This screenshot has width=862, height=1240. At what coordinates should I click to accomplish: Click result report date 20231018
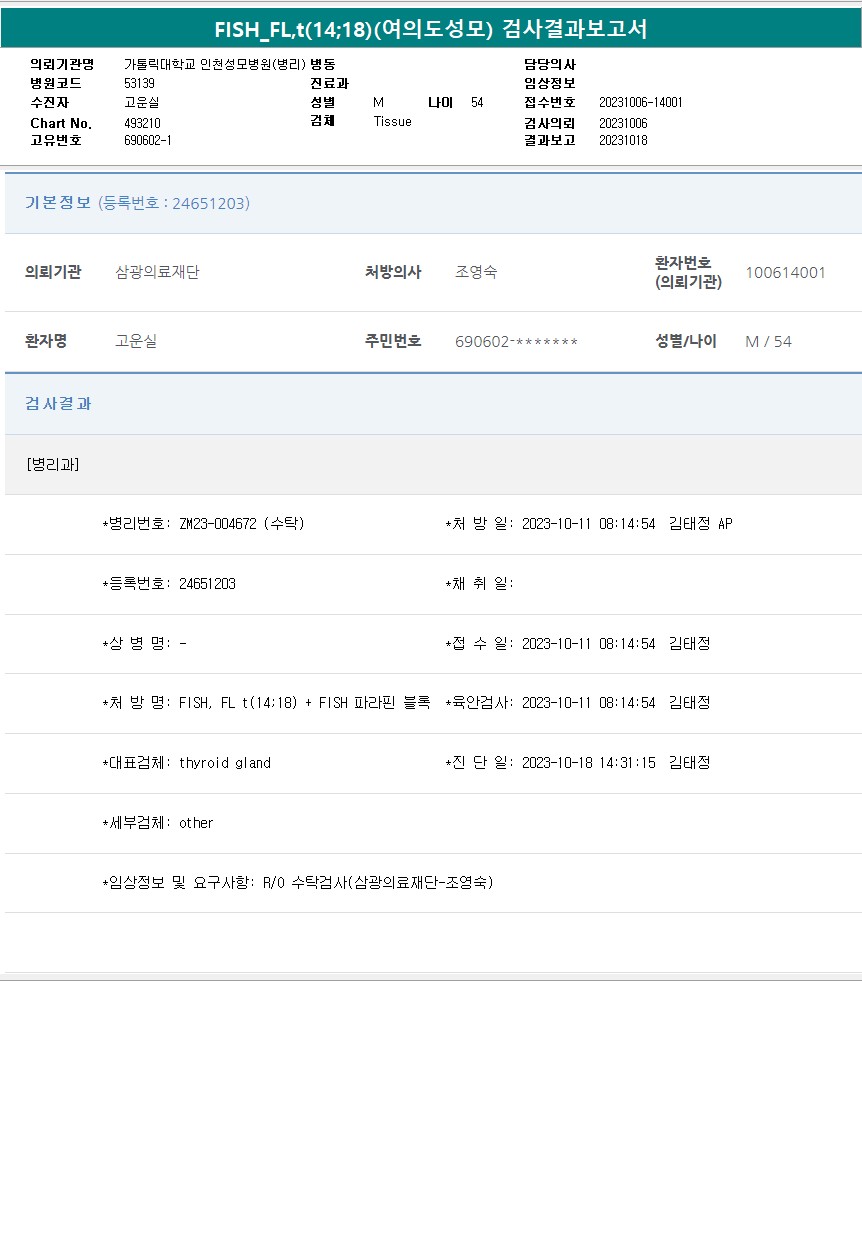point(623,140)
